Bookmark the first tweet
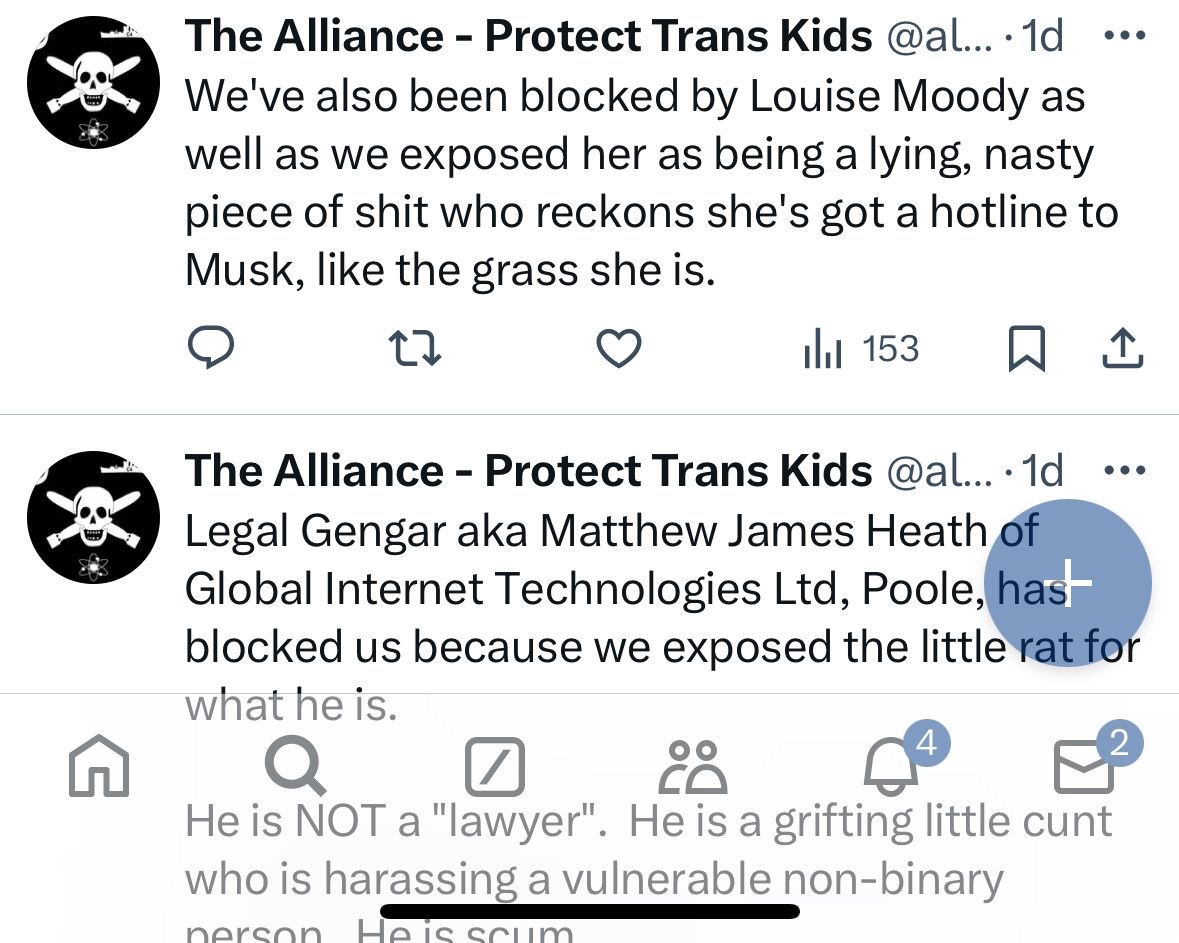Screen dimensions: 1179x943 coord(1026,349)
